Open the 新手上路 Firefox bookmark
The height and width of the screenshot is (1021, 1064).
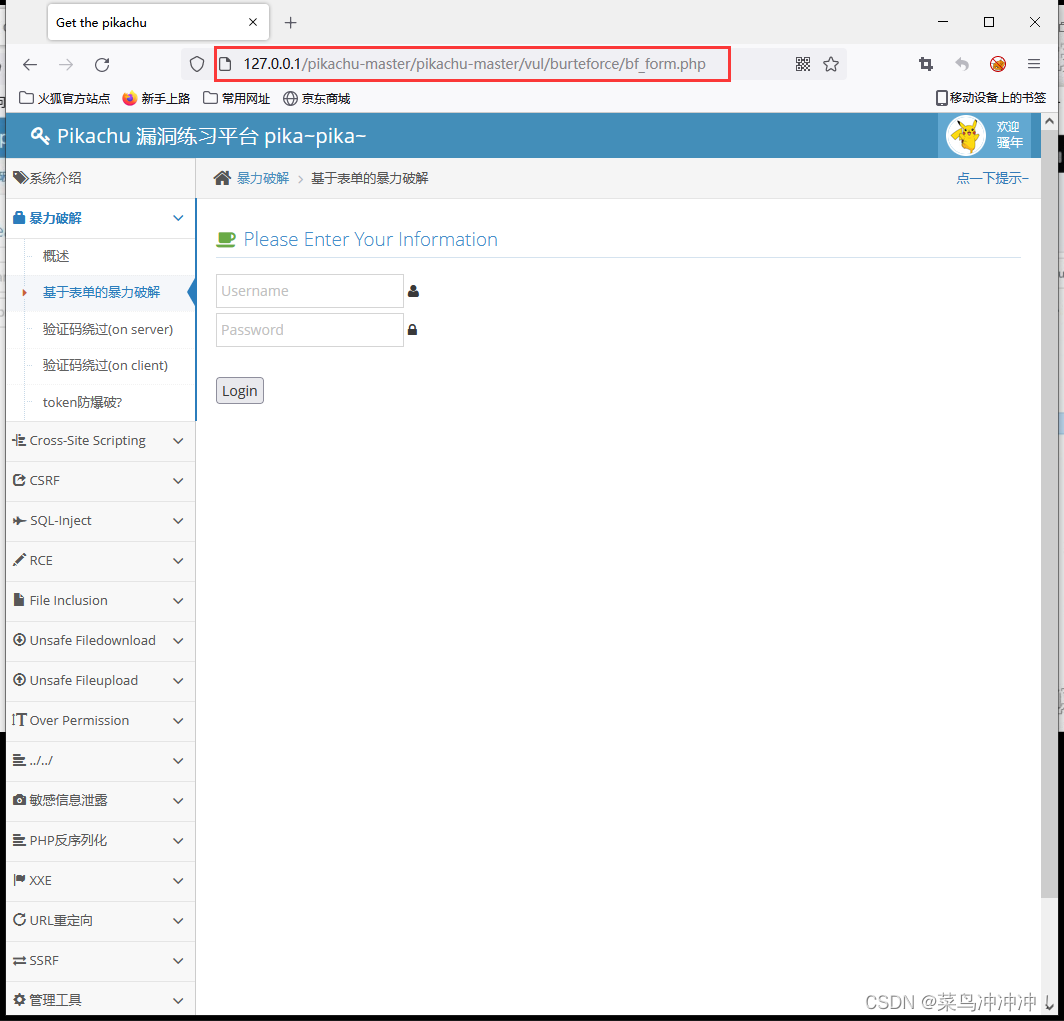click(156, 98)
